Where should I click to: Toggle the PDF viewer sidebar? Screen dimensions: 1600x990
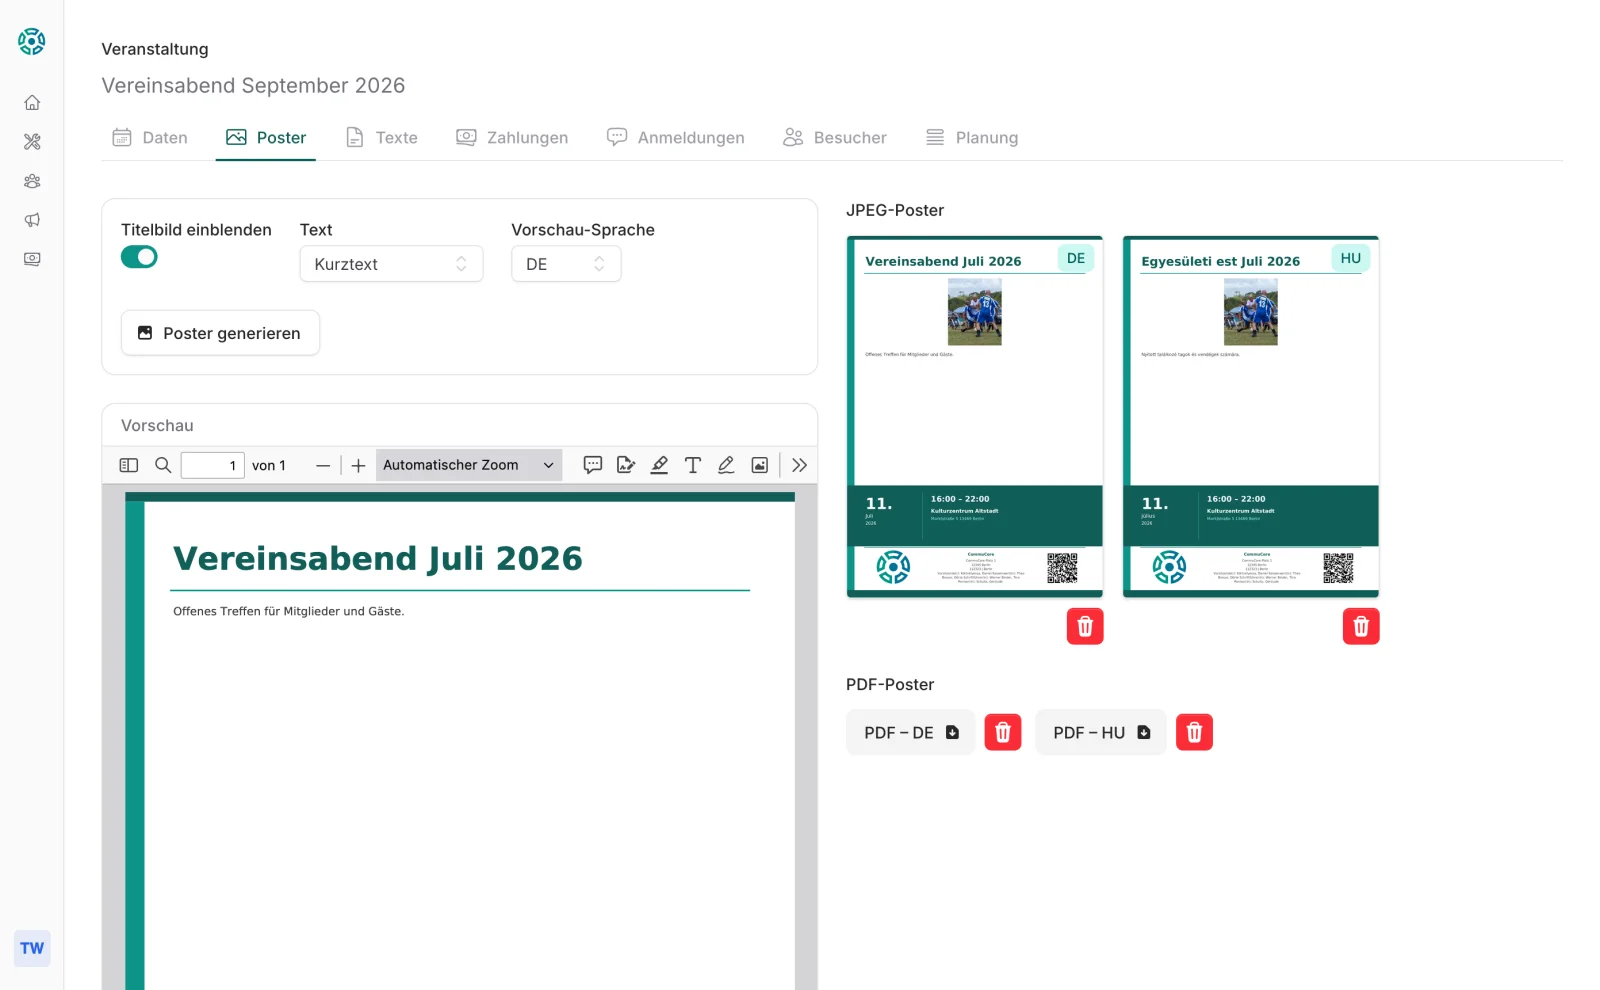pyautogui.click(x=129, y=465)
